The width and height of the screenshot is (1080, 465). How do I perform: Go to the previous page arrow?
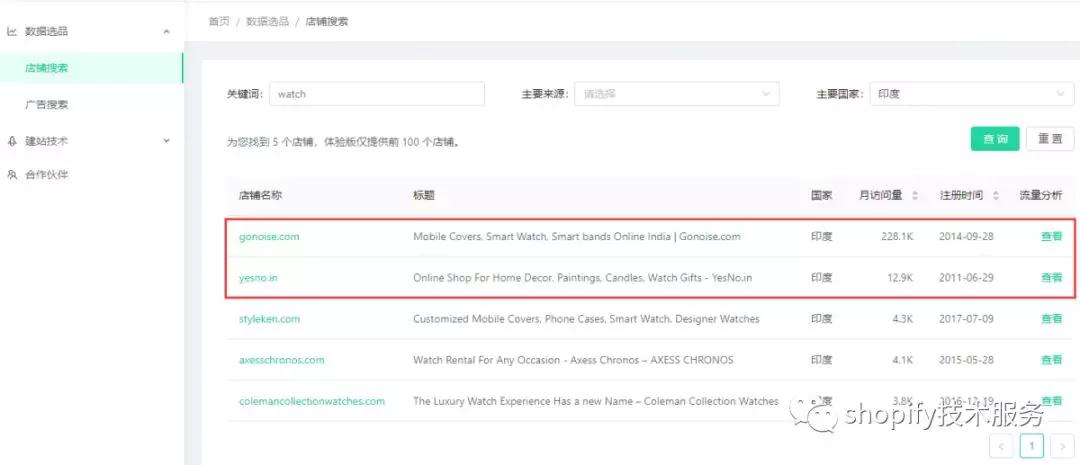point(1001,446)
